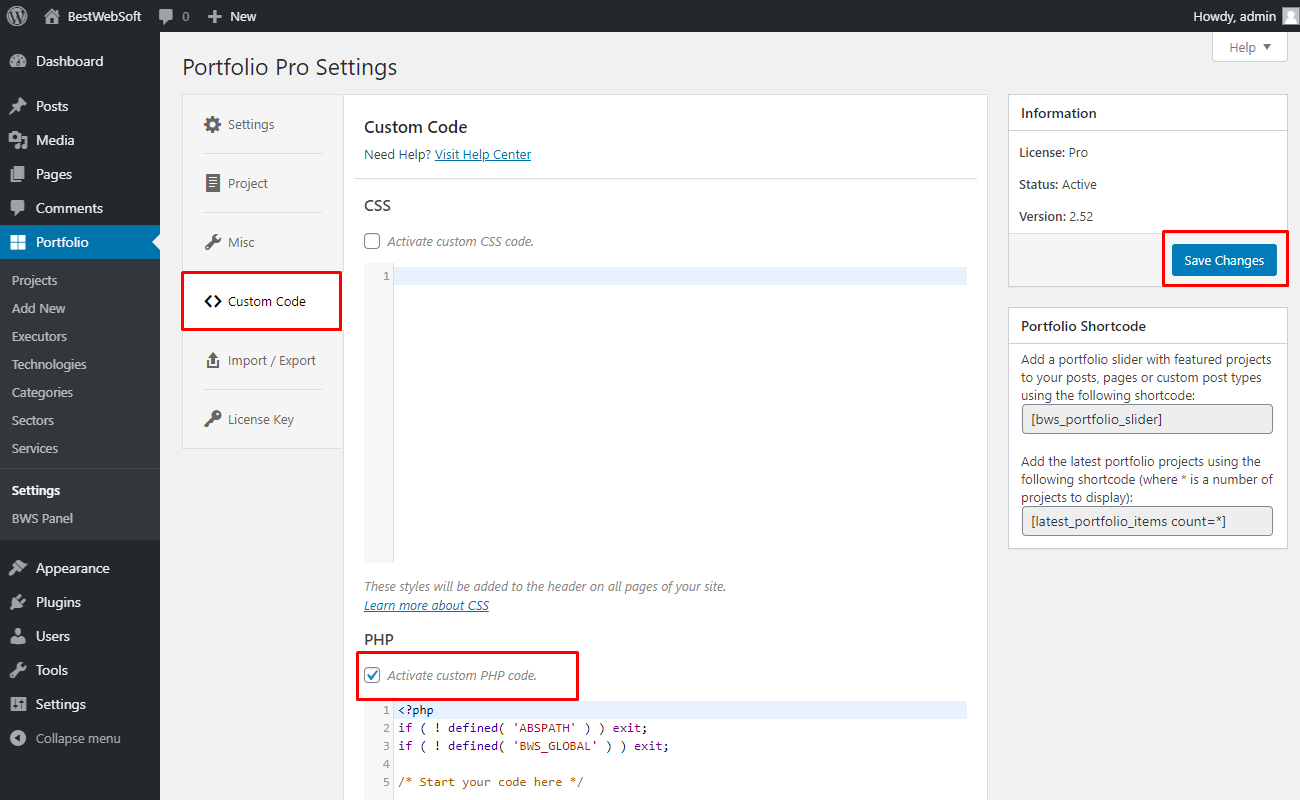
Task: Click the 'Status: Active' text
Action: click(x=1058, y=184)
